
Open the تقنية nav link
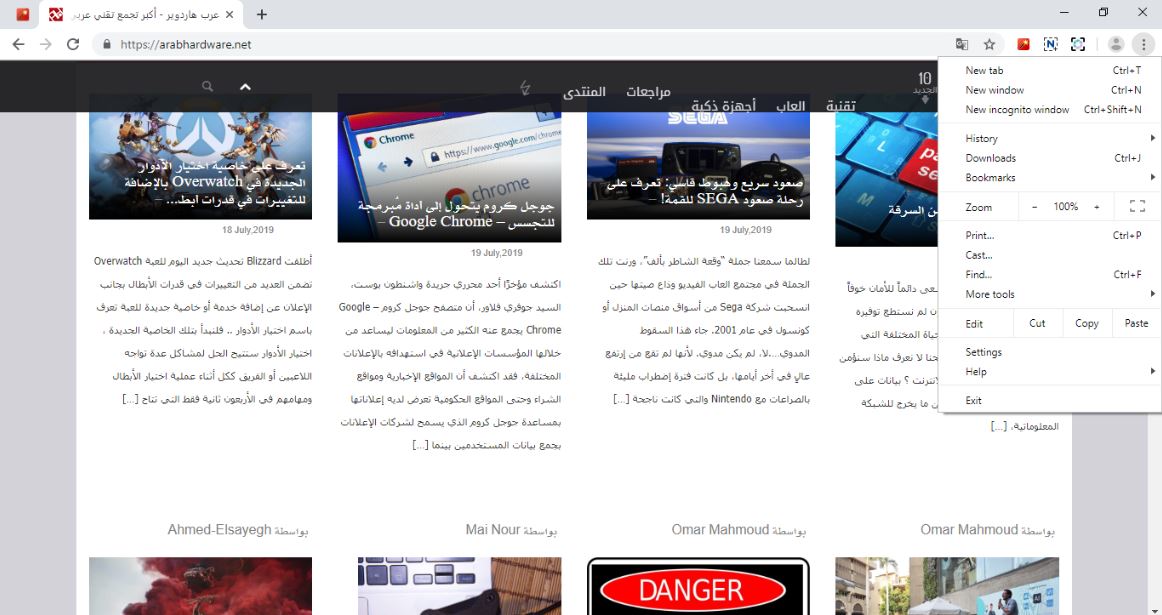(x=841, y=106)
